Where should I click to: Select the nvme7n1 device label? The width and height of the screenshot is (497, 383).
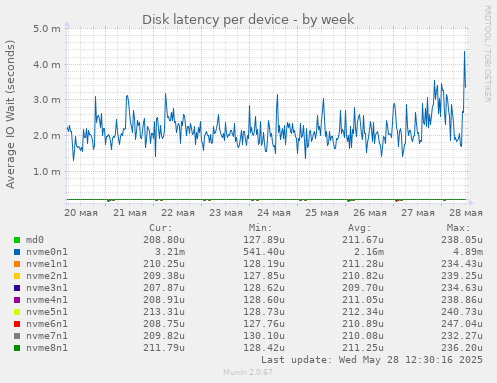click(x=47, y=336)
